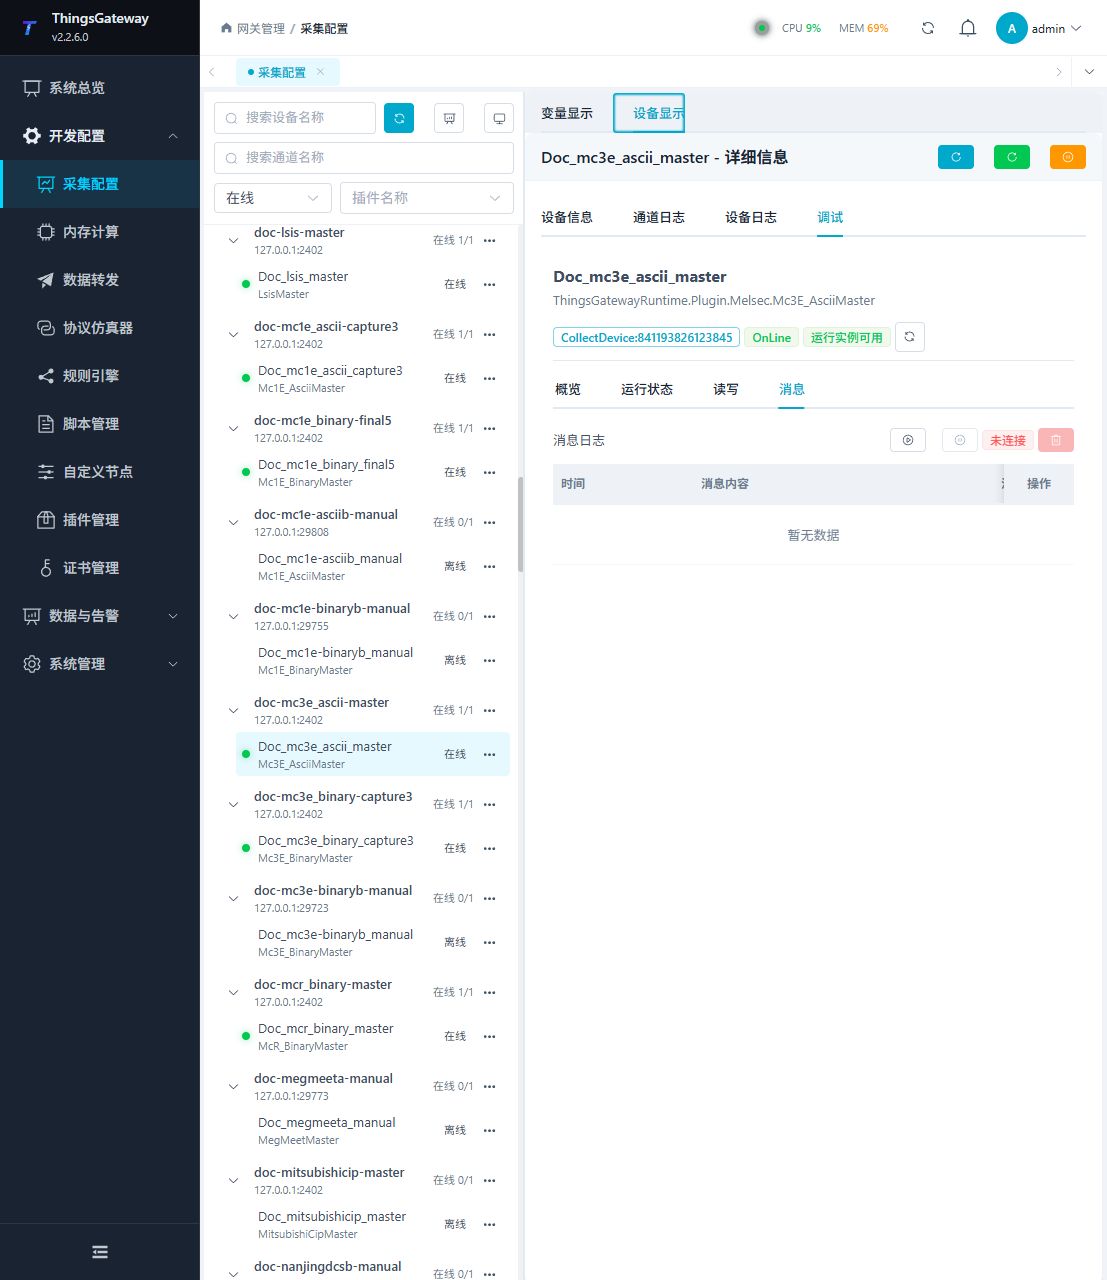Open more options for Doc_mc3e_binary_capture3 device
1107x1280 pixels.
490,848
